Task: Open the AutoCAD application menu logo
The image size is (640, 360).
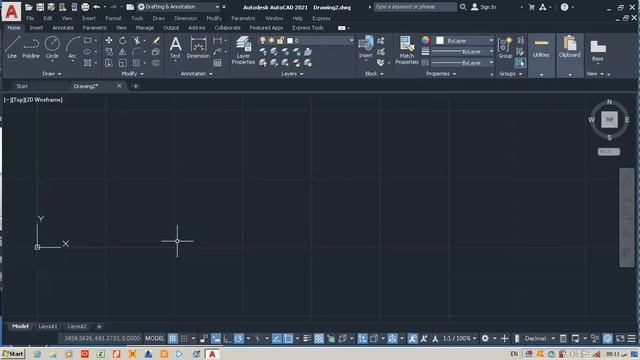Action: coord(11,11)
